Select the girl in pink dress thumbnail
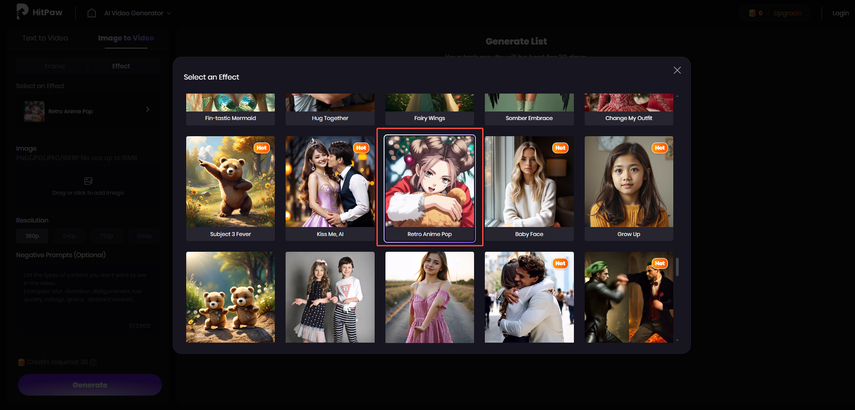Screen dimensions: 855x410 [x=430, y=297]
